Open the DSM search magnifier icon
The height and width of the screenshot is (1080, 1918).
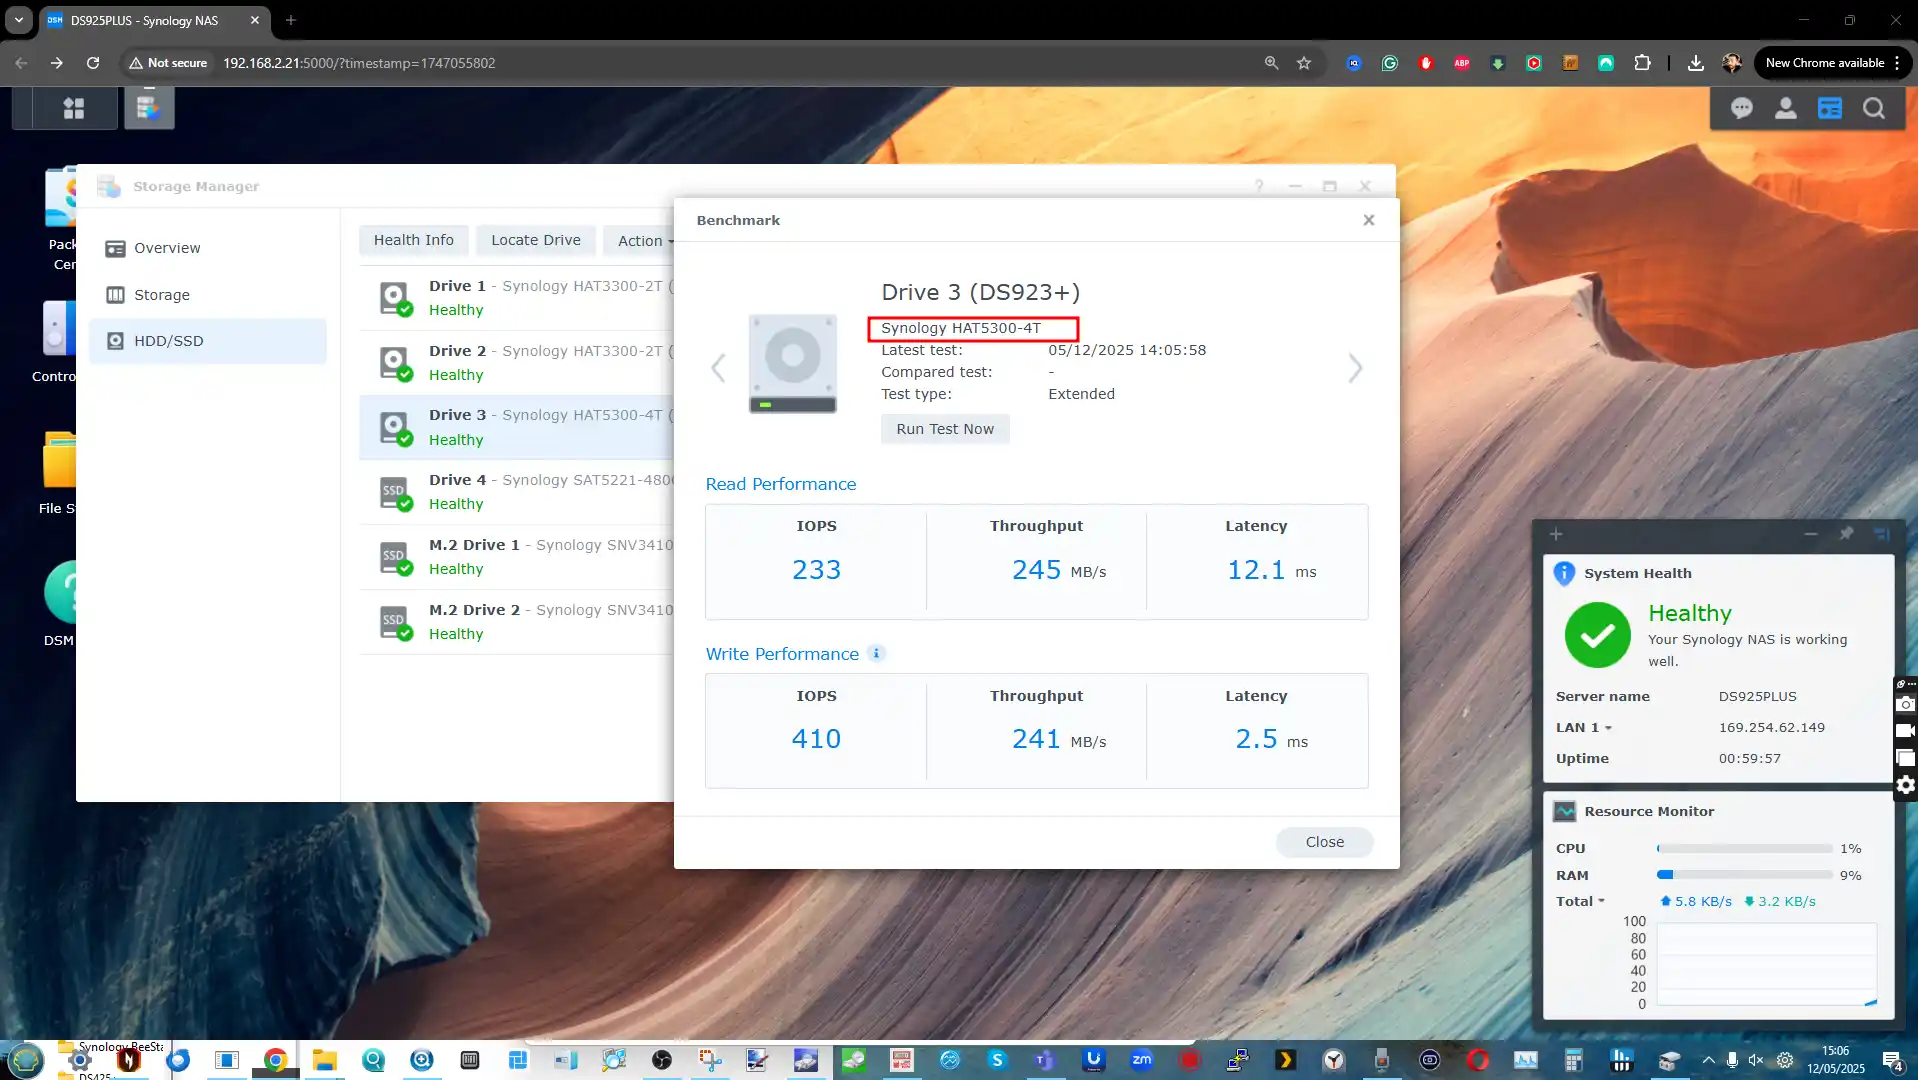(x=1873, y=108)
